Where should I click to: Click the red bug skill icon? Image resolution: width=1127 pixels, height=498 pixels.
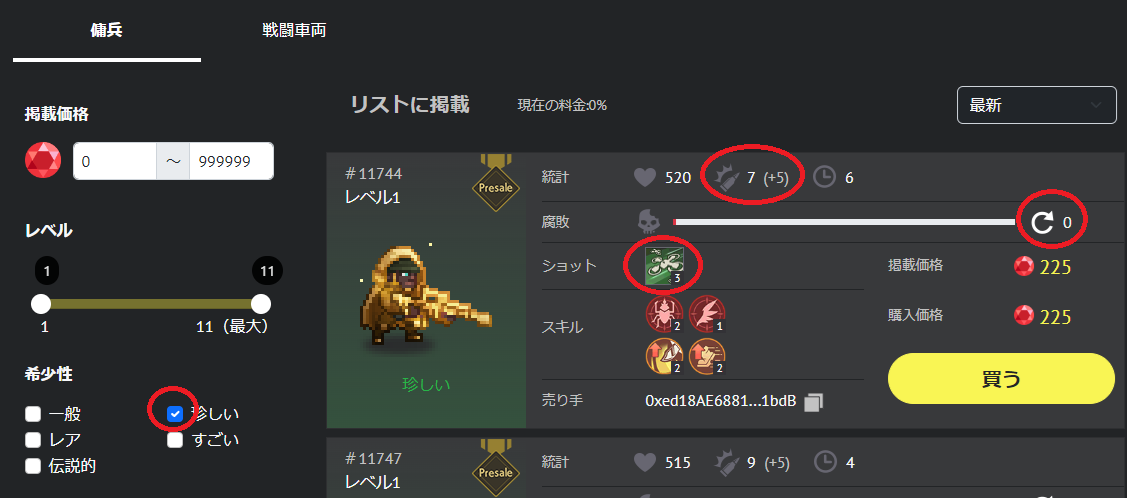[x=663, y=313]
